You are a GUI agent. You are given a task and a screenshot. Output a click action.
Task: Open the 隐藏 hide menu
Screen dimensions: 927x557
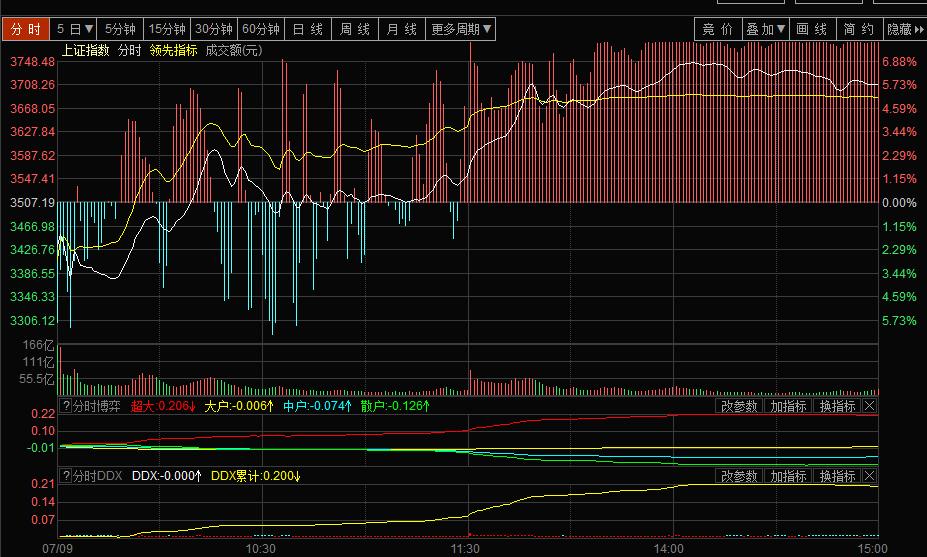pyautogui.click(x=905, y=29)
